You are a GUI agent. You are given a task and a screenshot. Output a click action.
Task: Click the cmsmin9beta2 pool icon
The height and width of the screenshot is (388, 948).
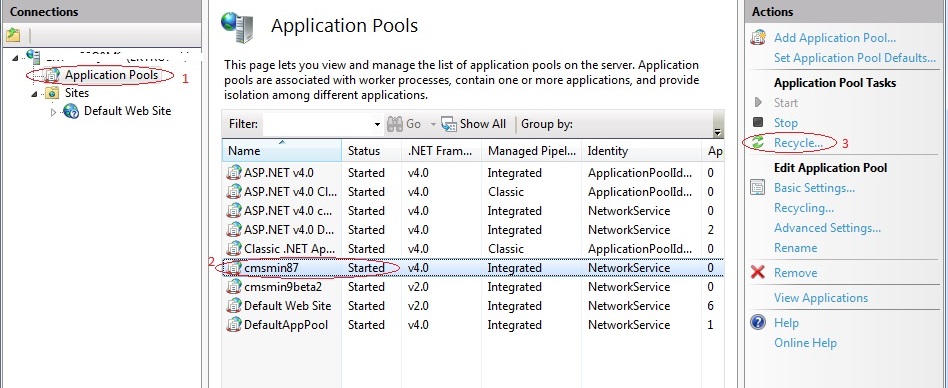[233, 286]
